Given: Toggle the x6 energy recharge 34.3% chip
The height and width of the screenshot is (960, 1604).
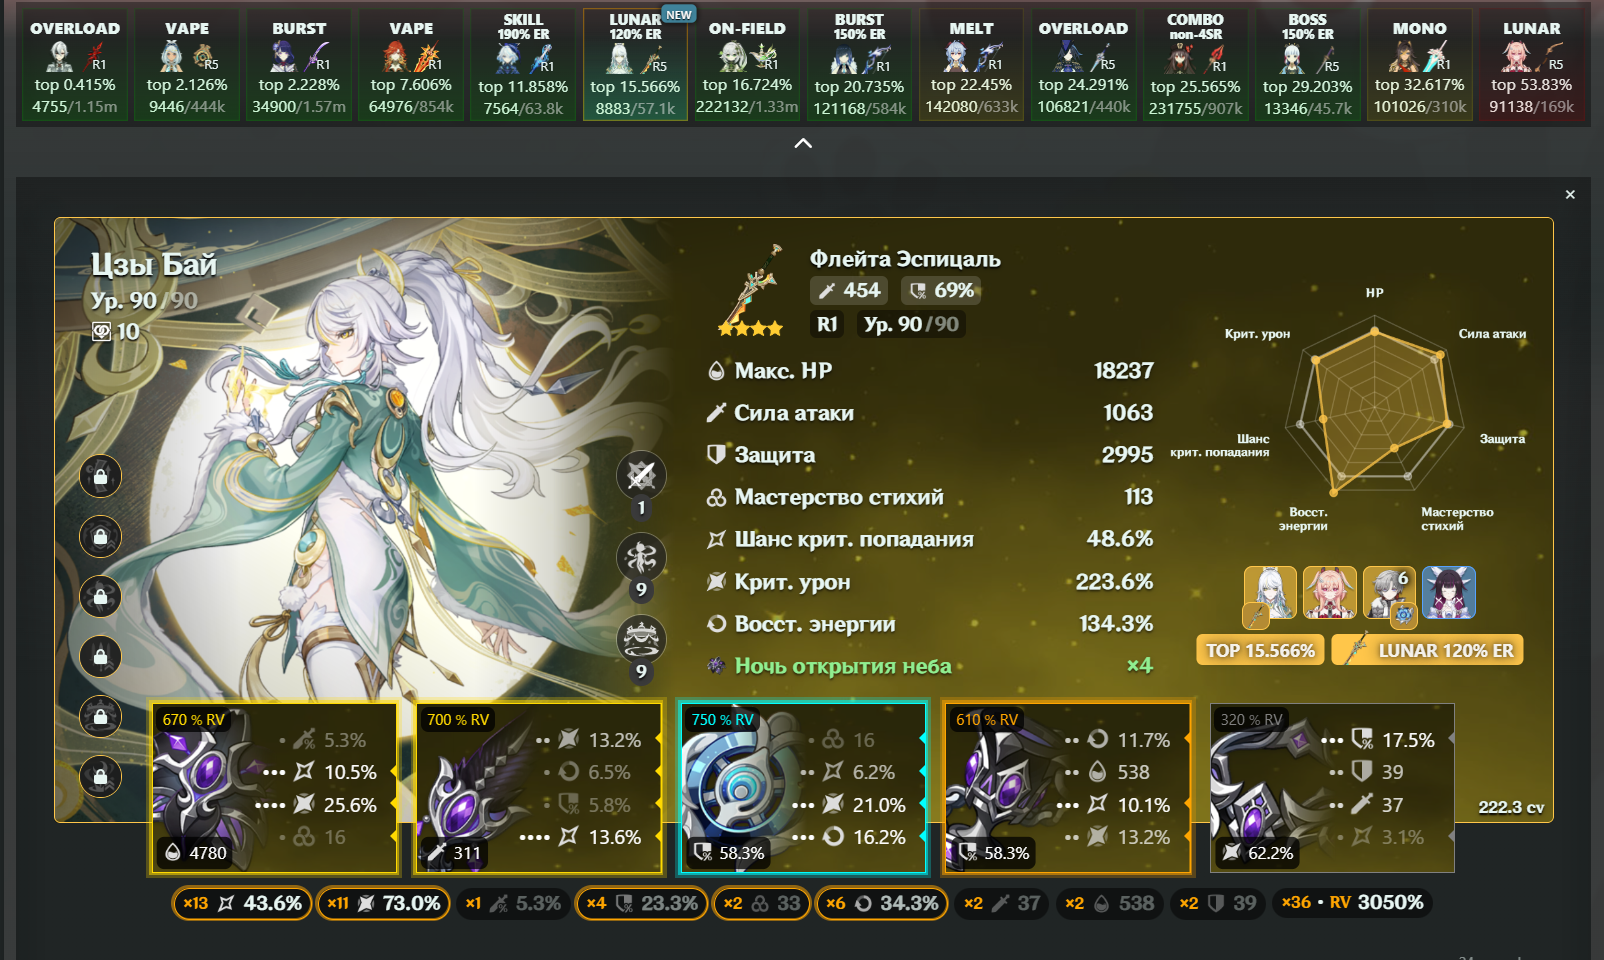Looking at the screenshot, I should 882,903.
